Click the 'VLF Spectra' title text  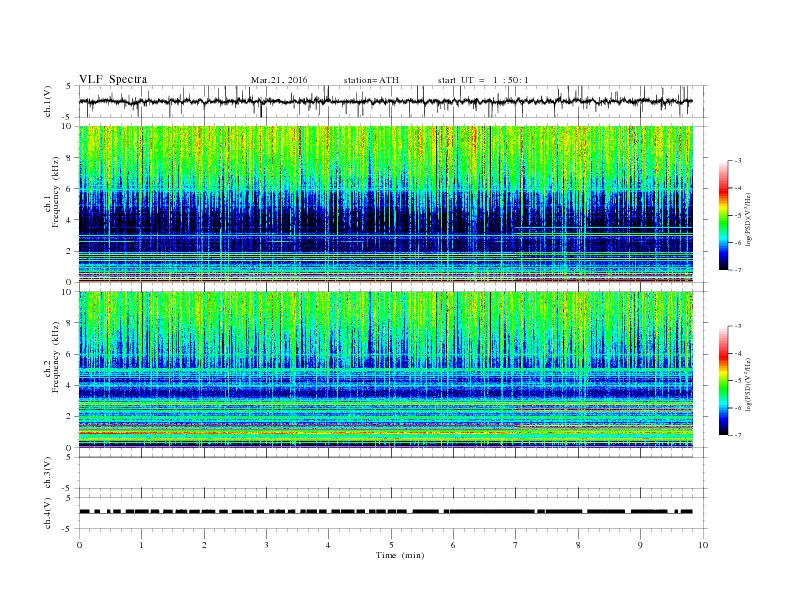tap(113, 79)
